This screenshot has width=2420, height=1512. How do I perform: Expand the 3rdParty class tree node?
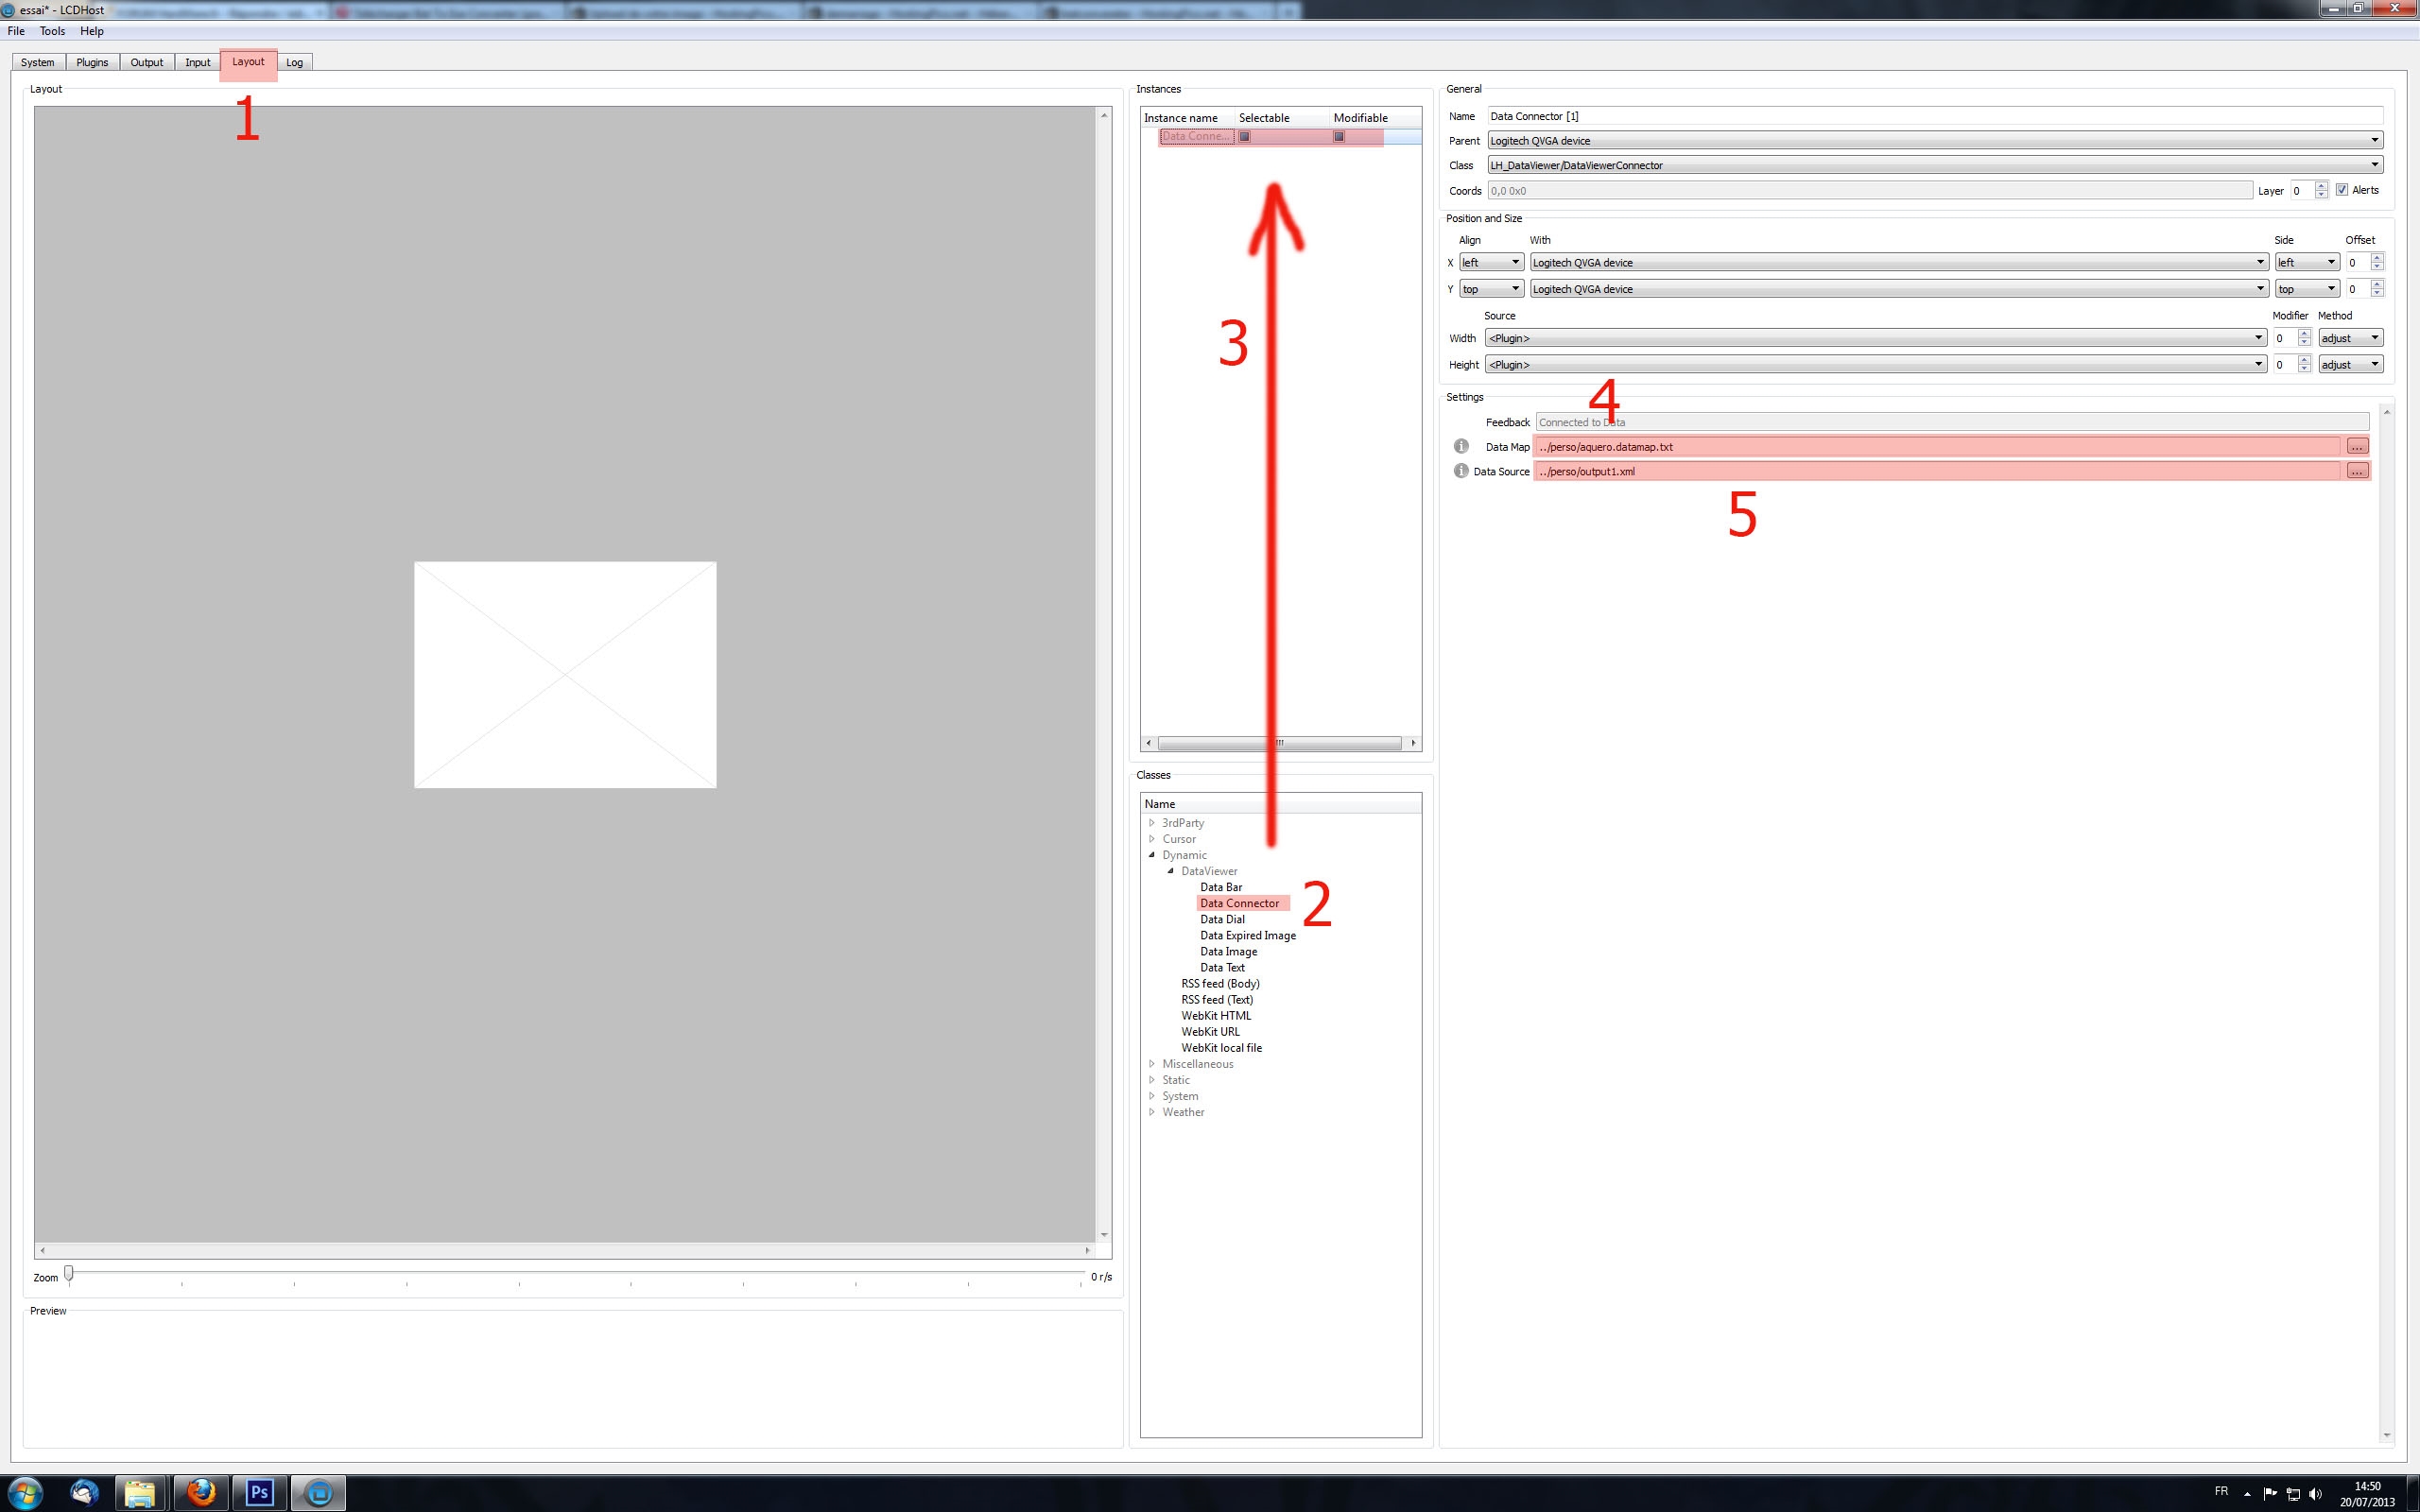pyautogui.click(x=1152, y=823)
